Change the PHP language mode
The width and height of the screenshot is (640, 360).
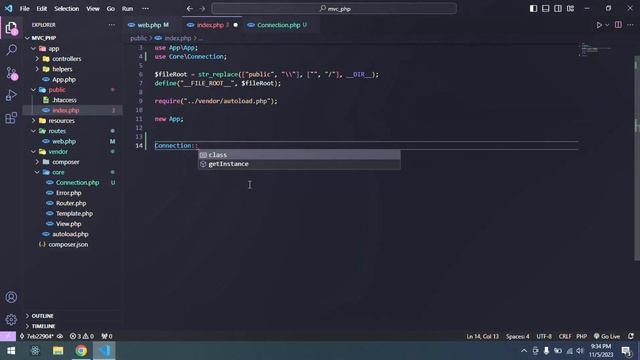(x=582, y=336)
